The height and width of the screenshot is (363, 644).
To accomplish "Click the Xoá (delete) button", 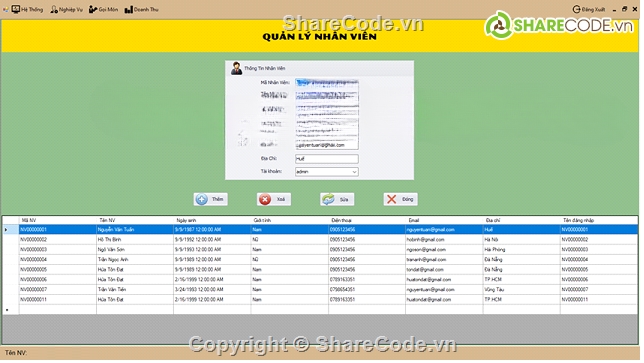I will click(274, 200).
